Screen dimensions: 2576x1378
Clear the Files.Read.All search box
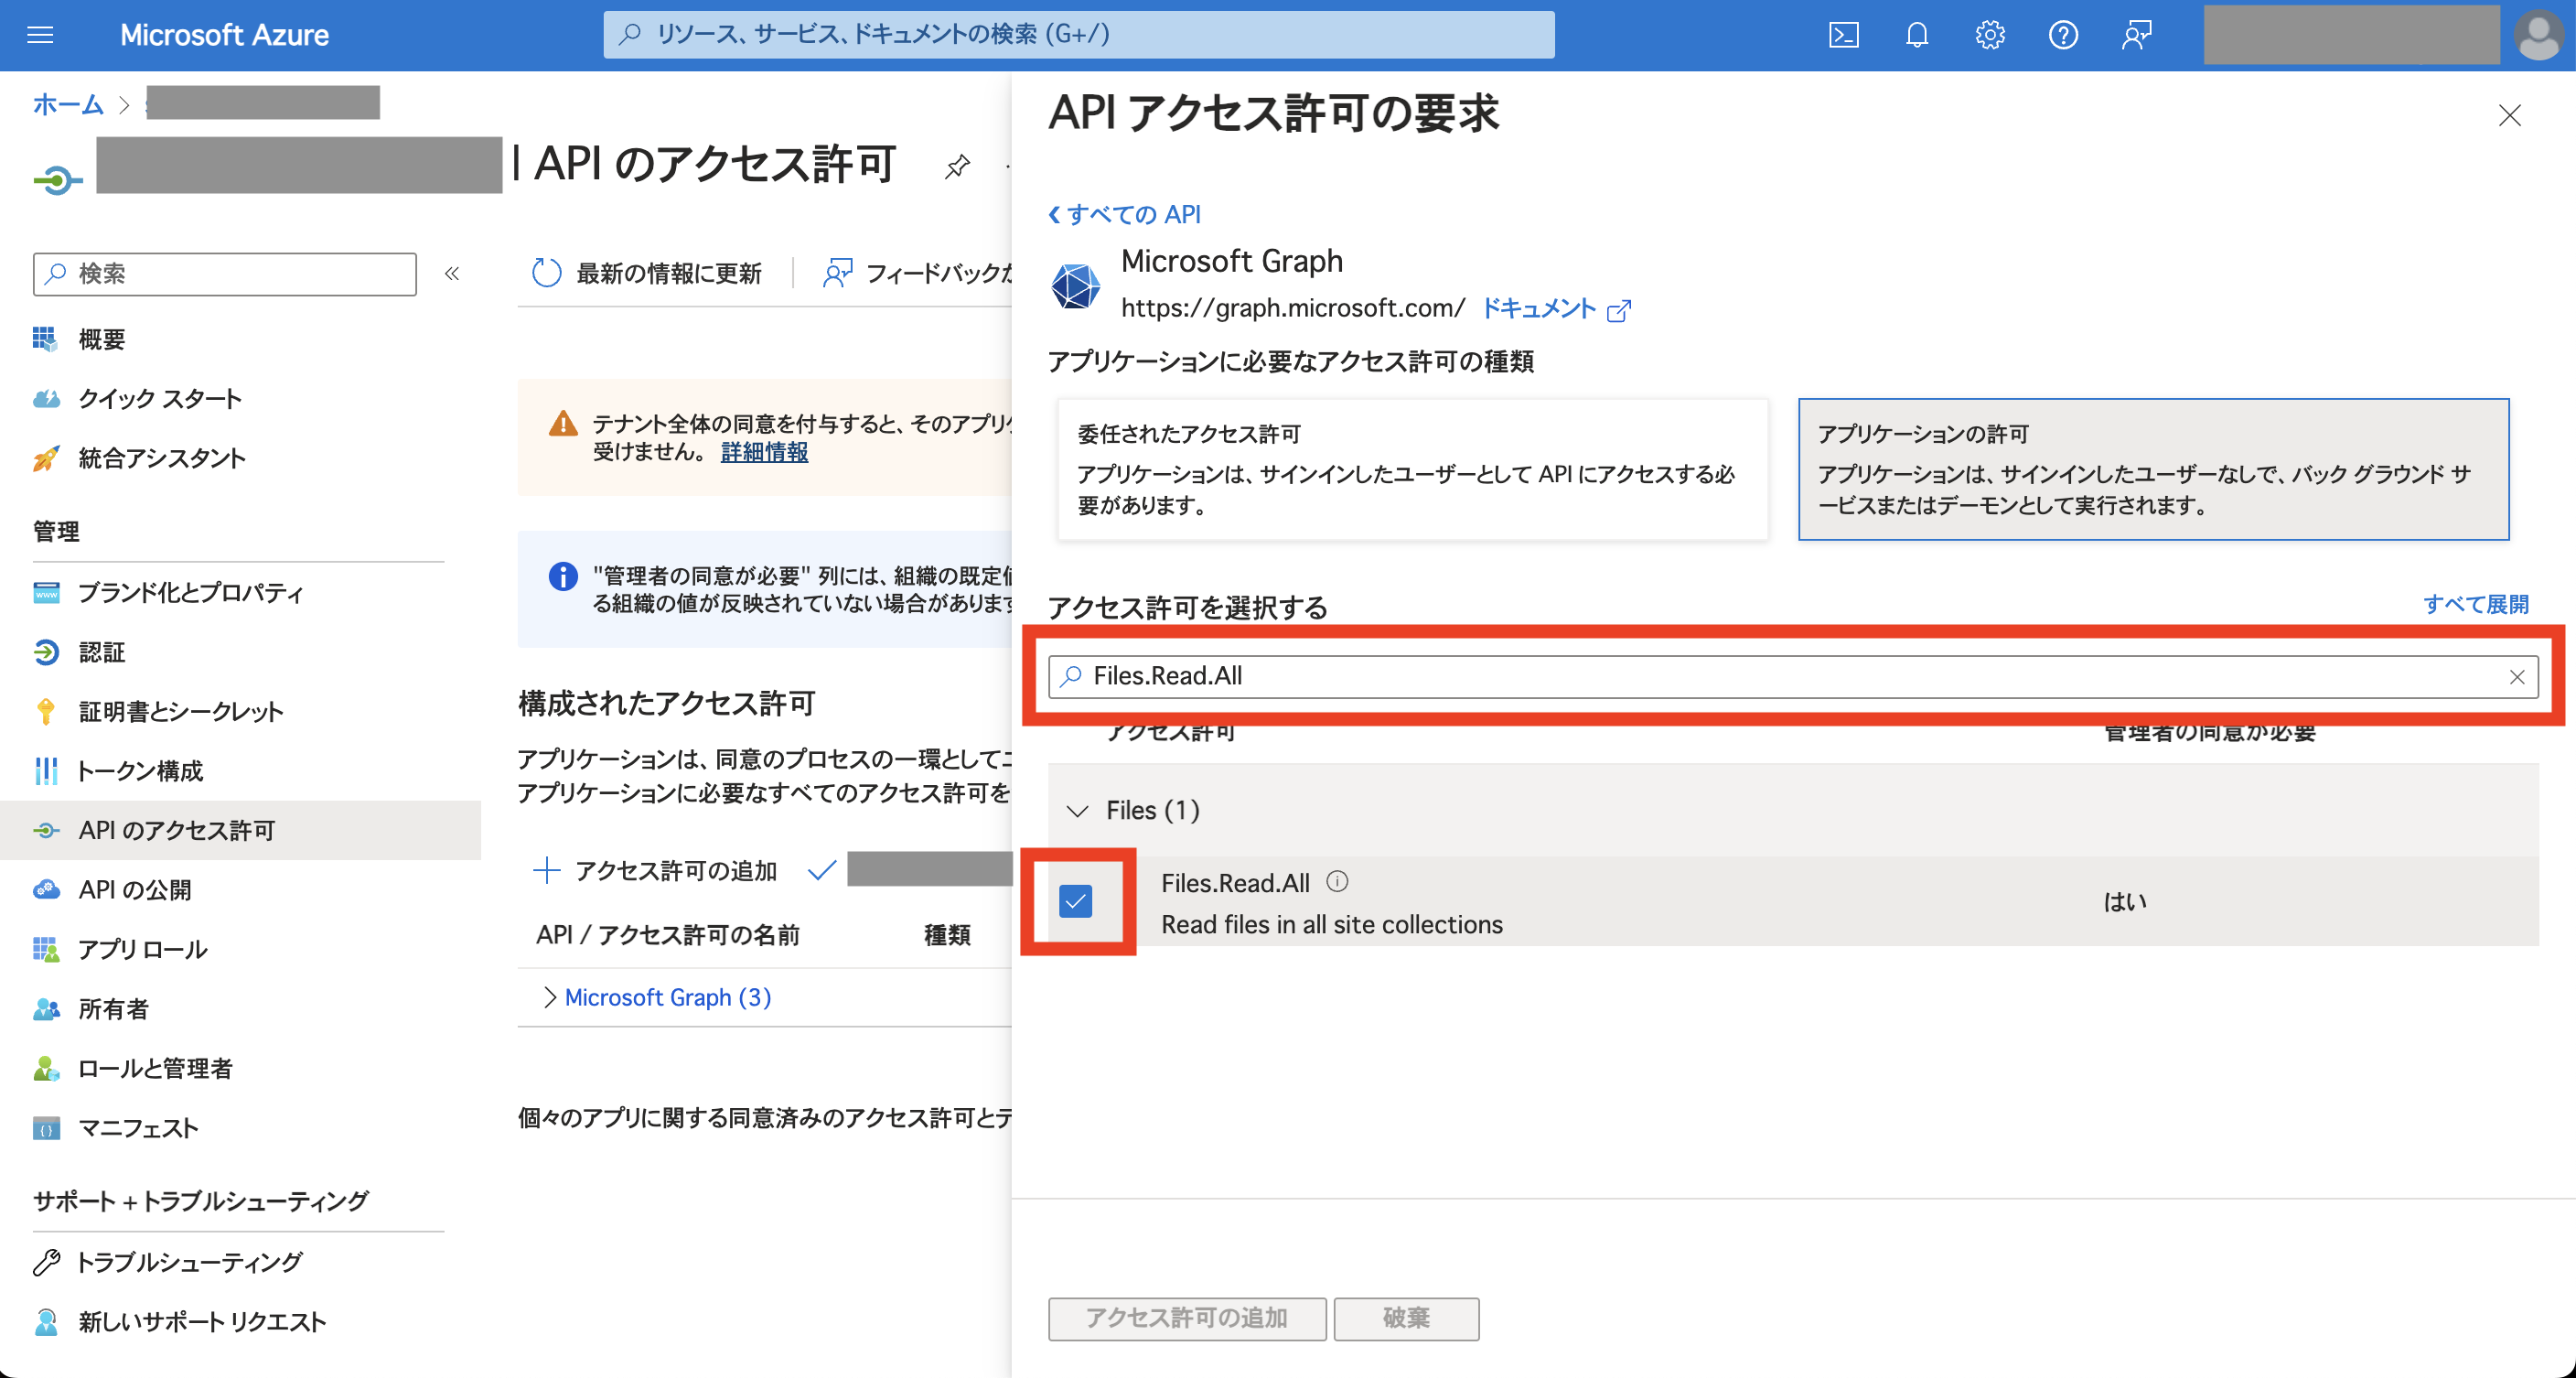[2517, 677]
